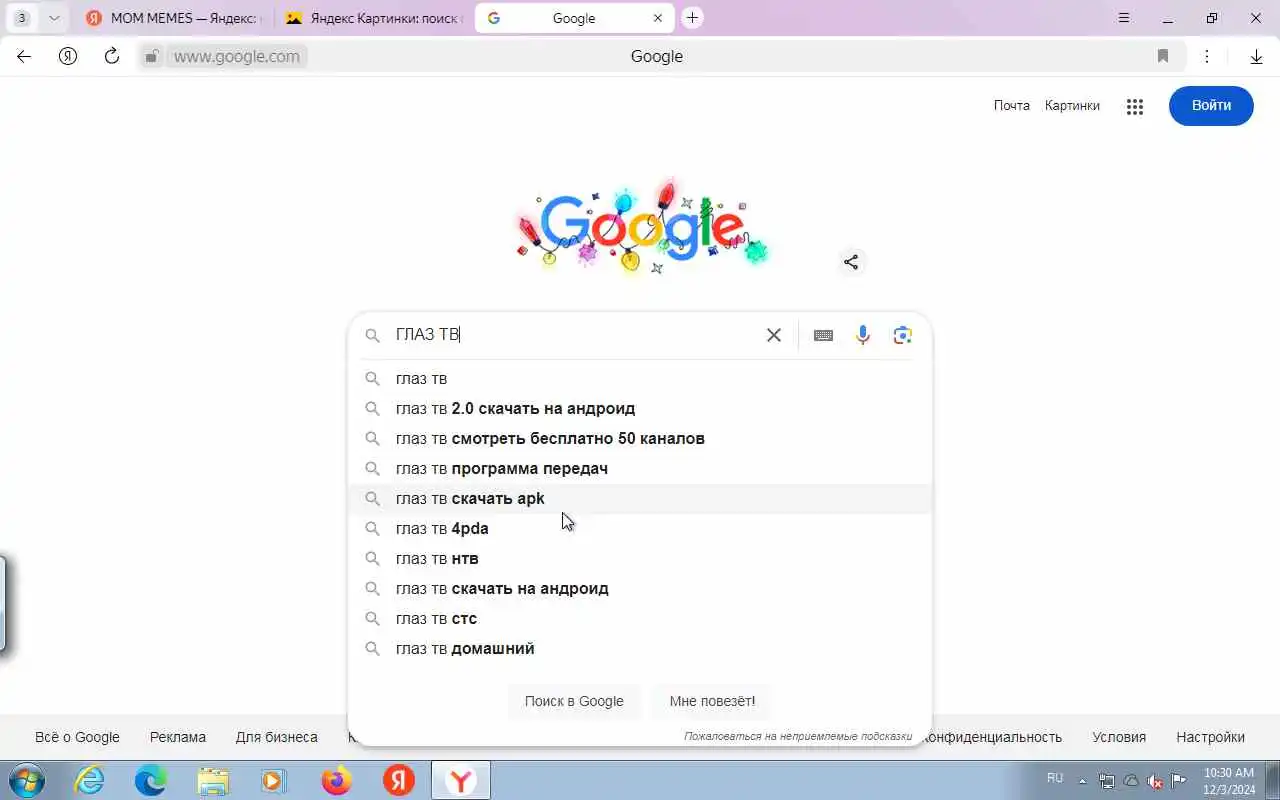Click the tab counter showing 3
The width and height of the screenshot is (1280, 800).
coord(22,18)
